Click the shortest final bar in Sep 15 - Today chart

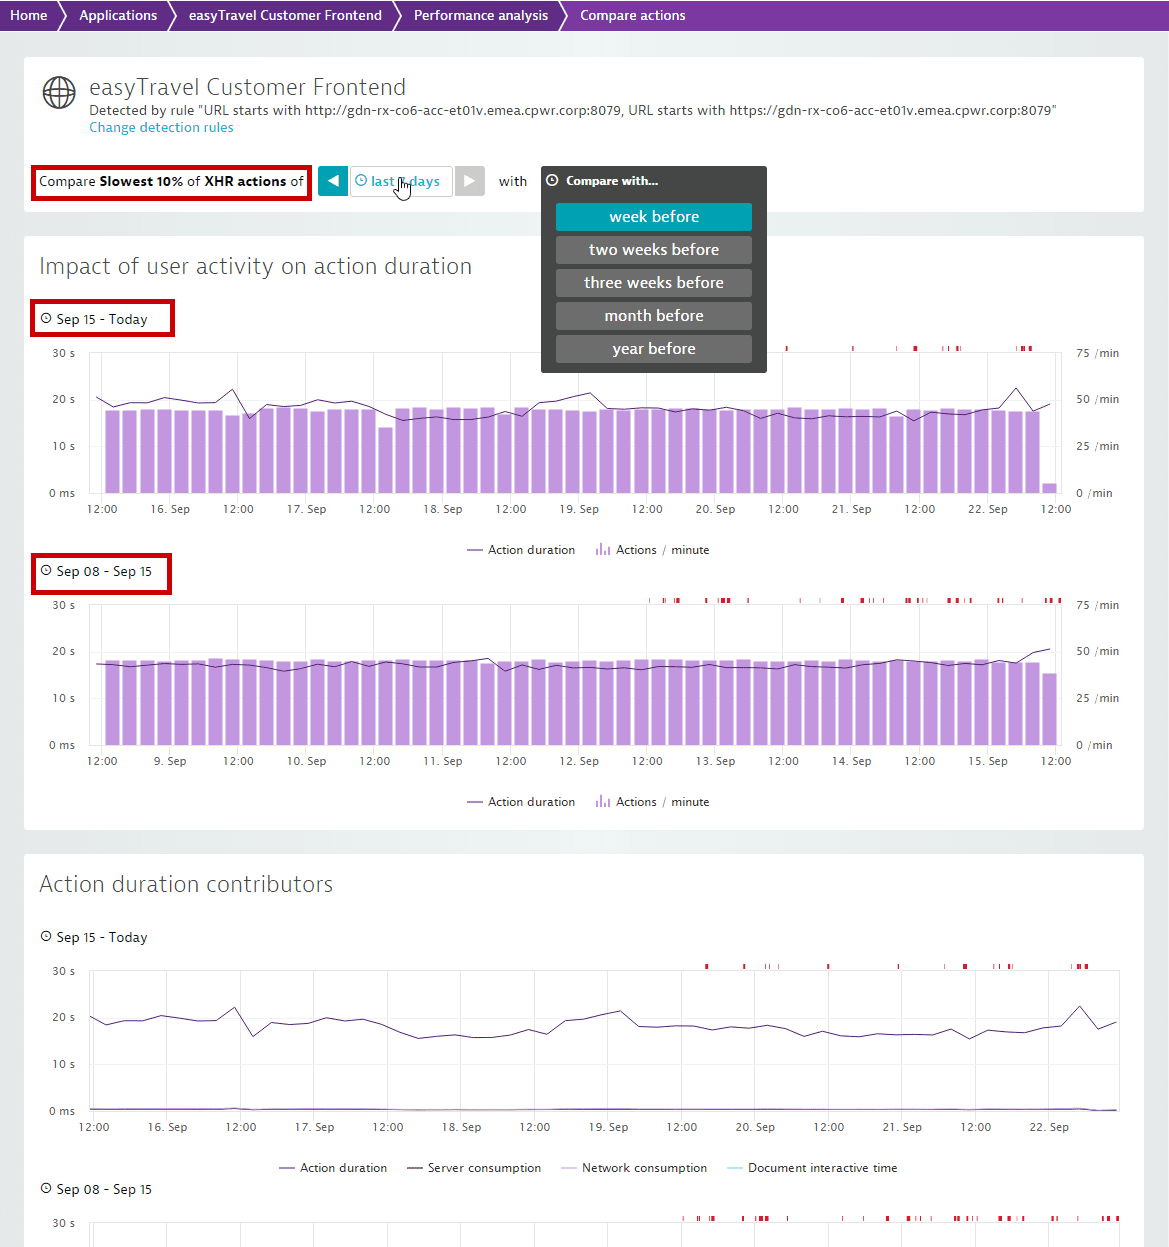coord(1049,488)
